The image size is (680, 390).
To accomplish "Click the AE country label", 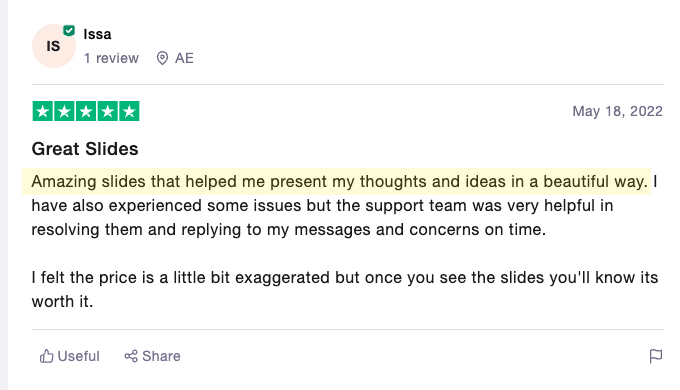I will [184, 58].
